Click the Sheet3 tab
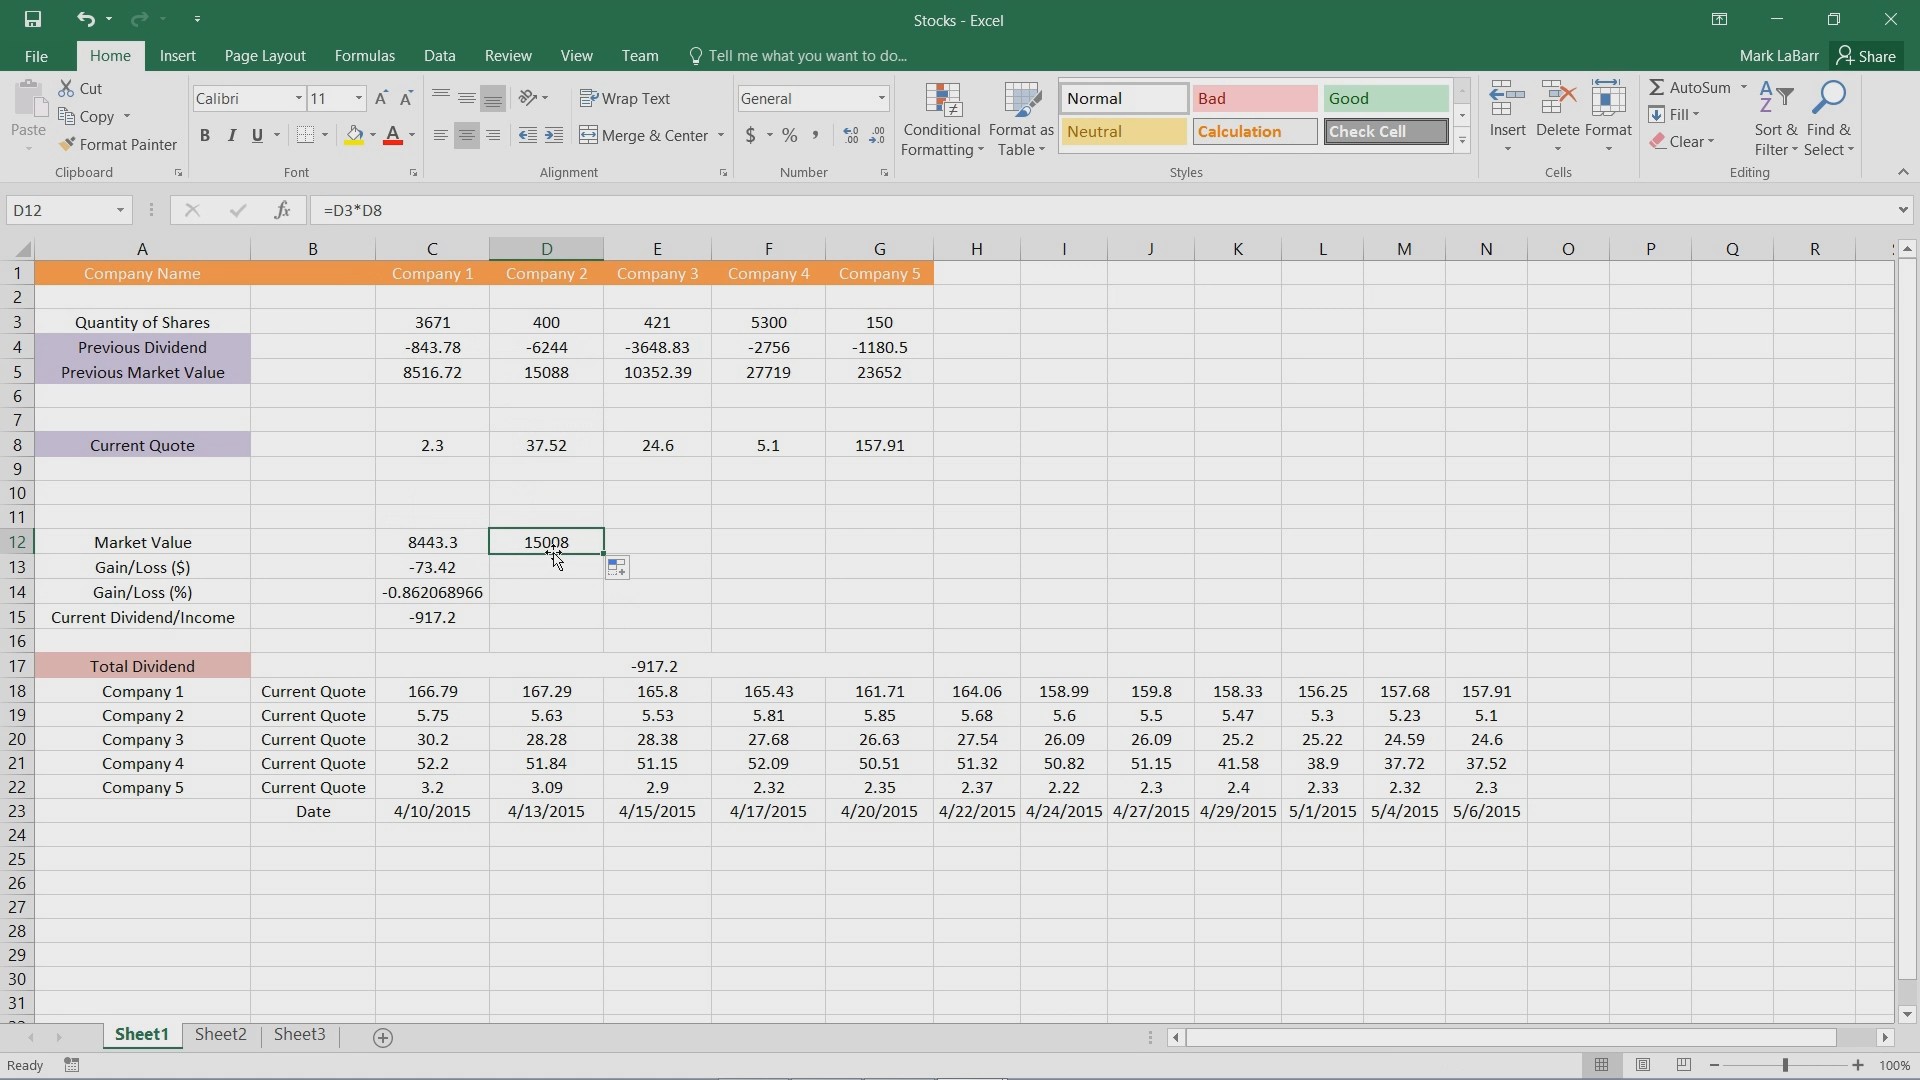The width and height of the screenshot is (1920, 1080). tap(298, 1034)
